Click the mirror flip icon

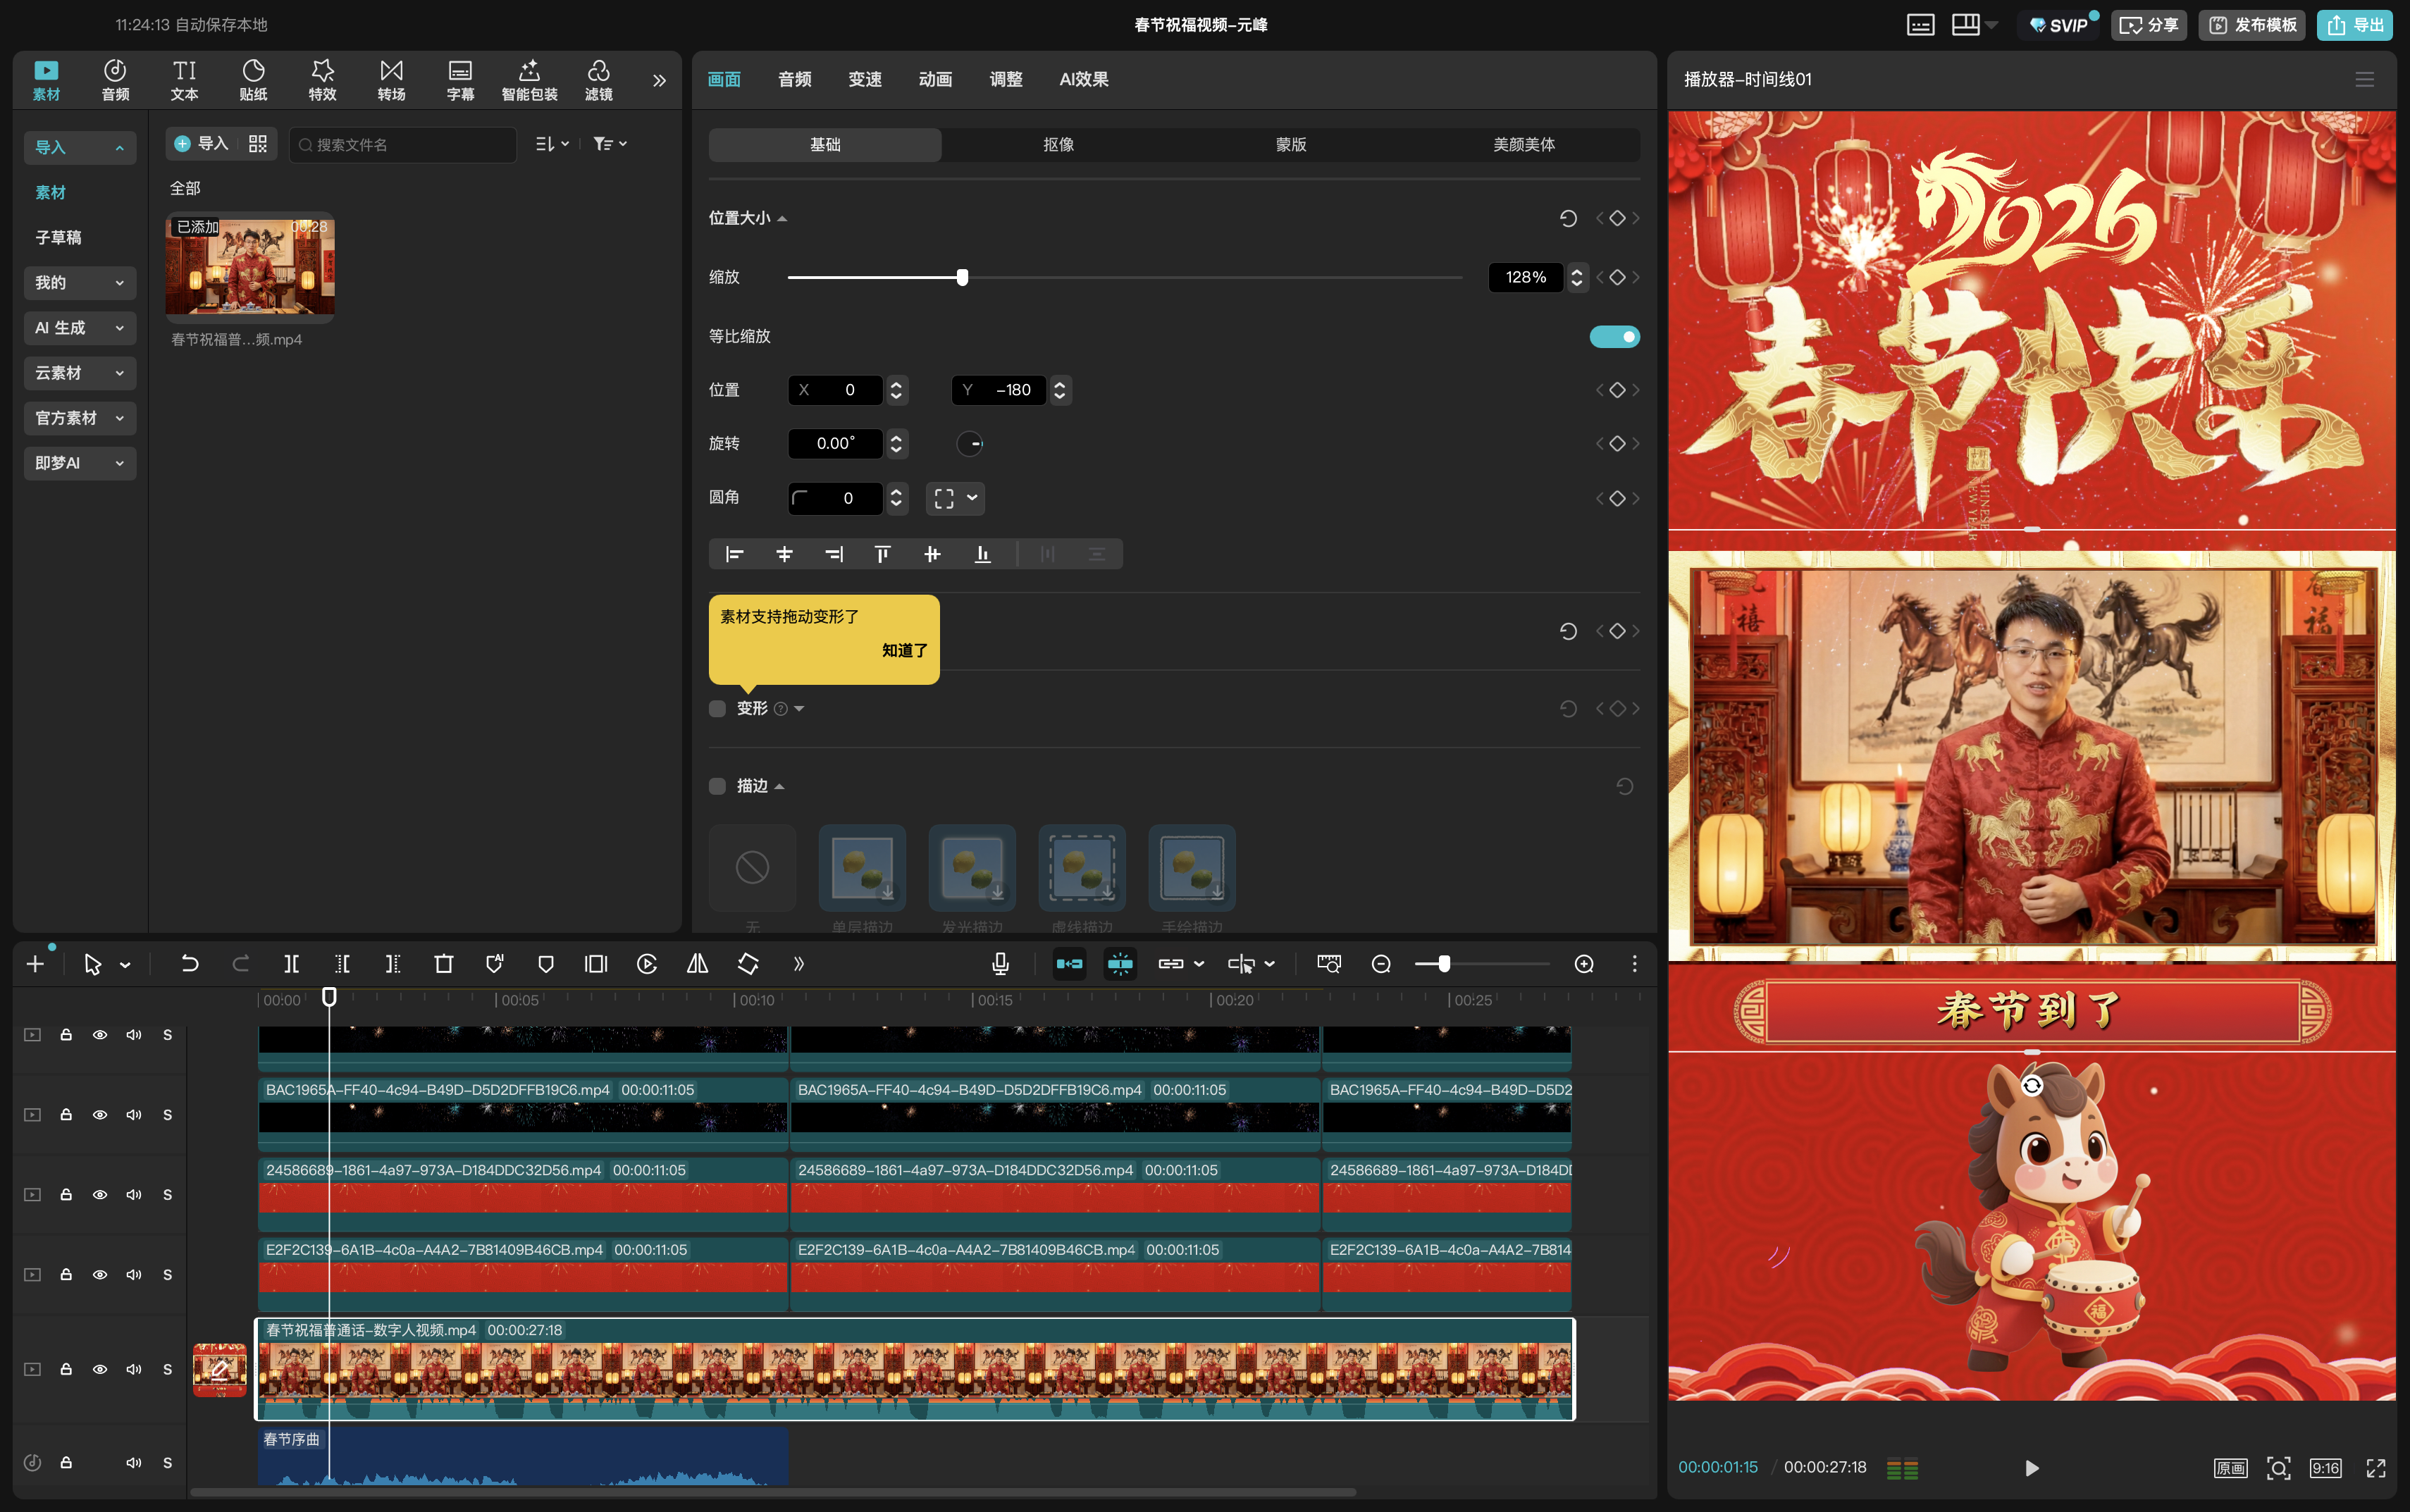pyautogui.click(x=697, y=964)
